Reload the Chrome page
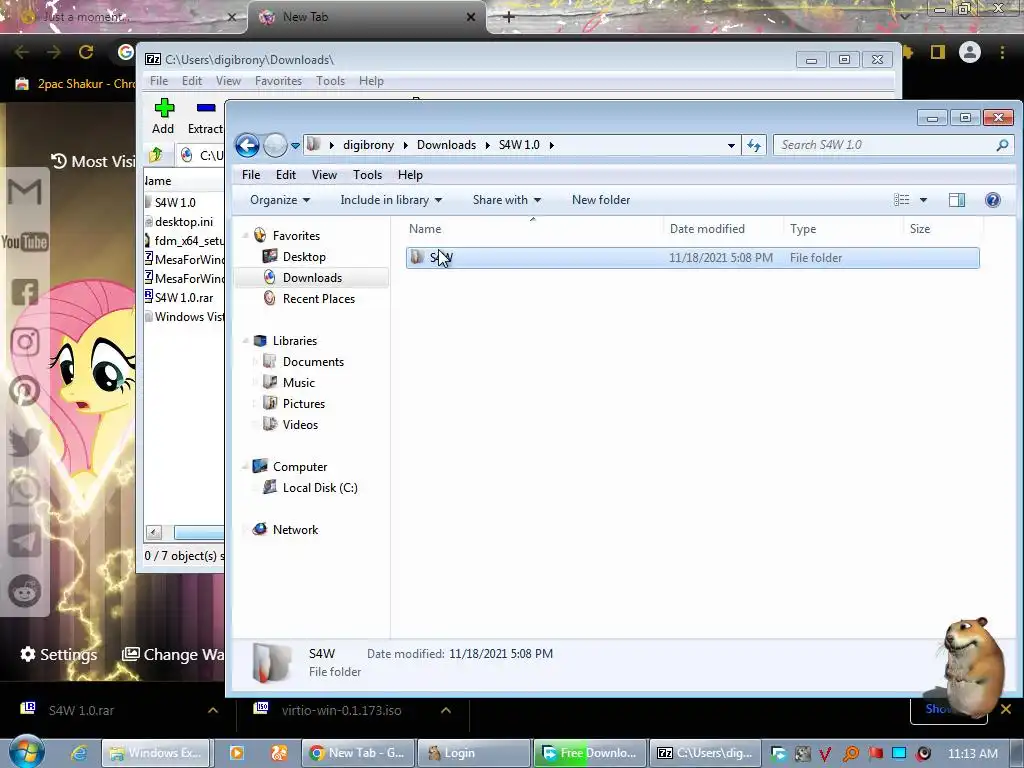The height and width of the screenshot is (768, 1024). (86, 52)
